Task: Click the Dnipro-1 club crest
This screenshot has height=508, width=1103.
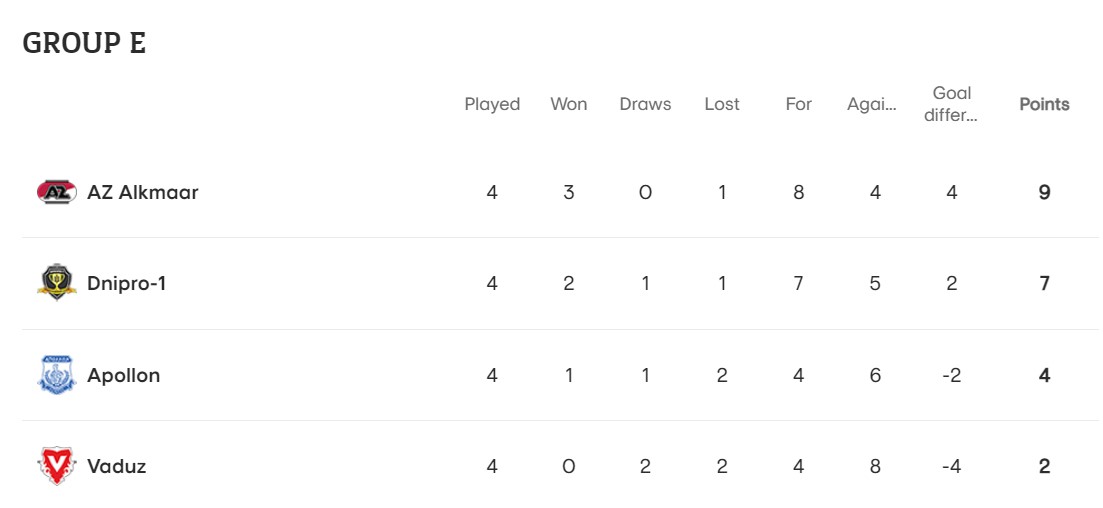Action: coord(57,283)
